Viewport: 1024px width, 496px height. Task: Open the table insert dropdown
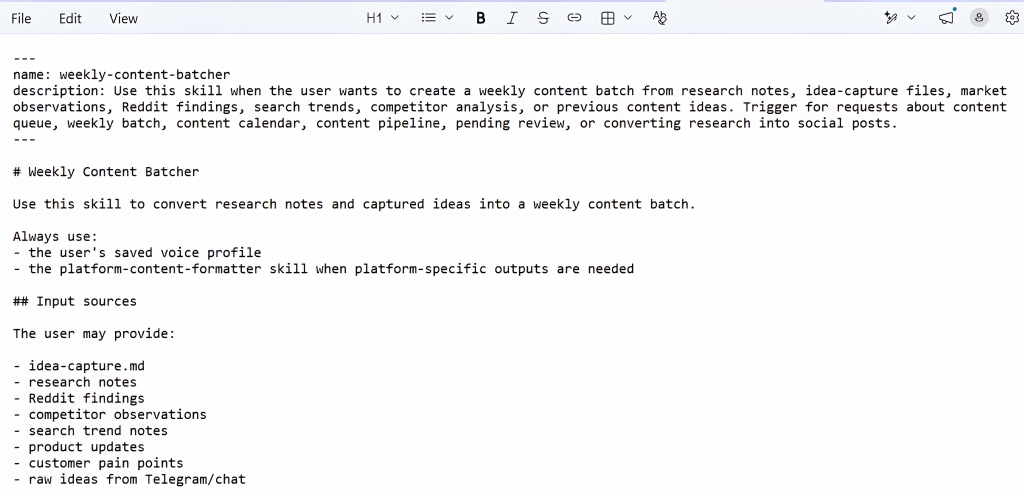pos(628,18)
